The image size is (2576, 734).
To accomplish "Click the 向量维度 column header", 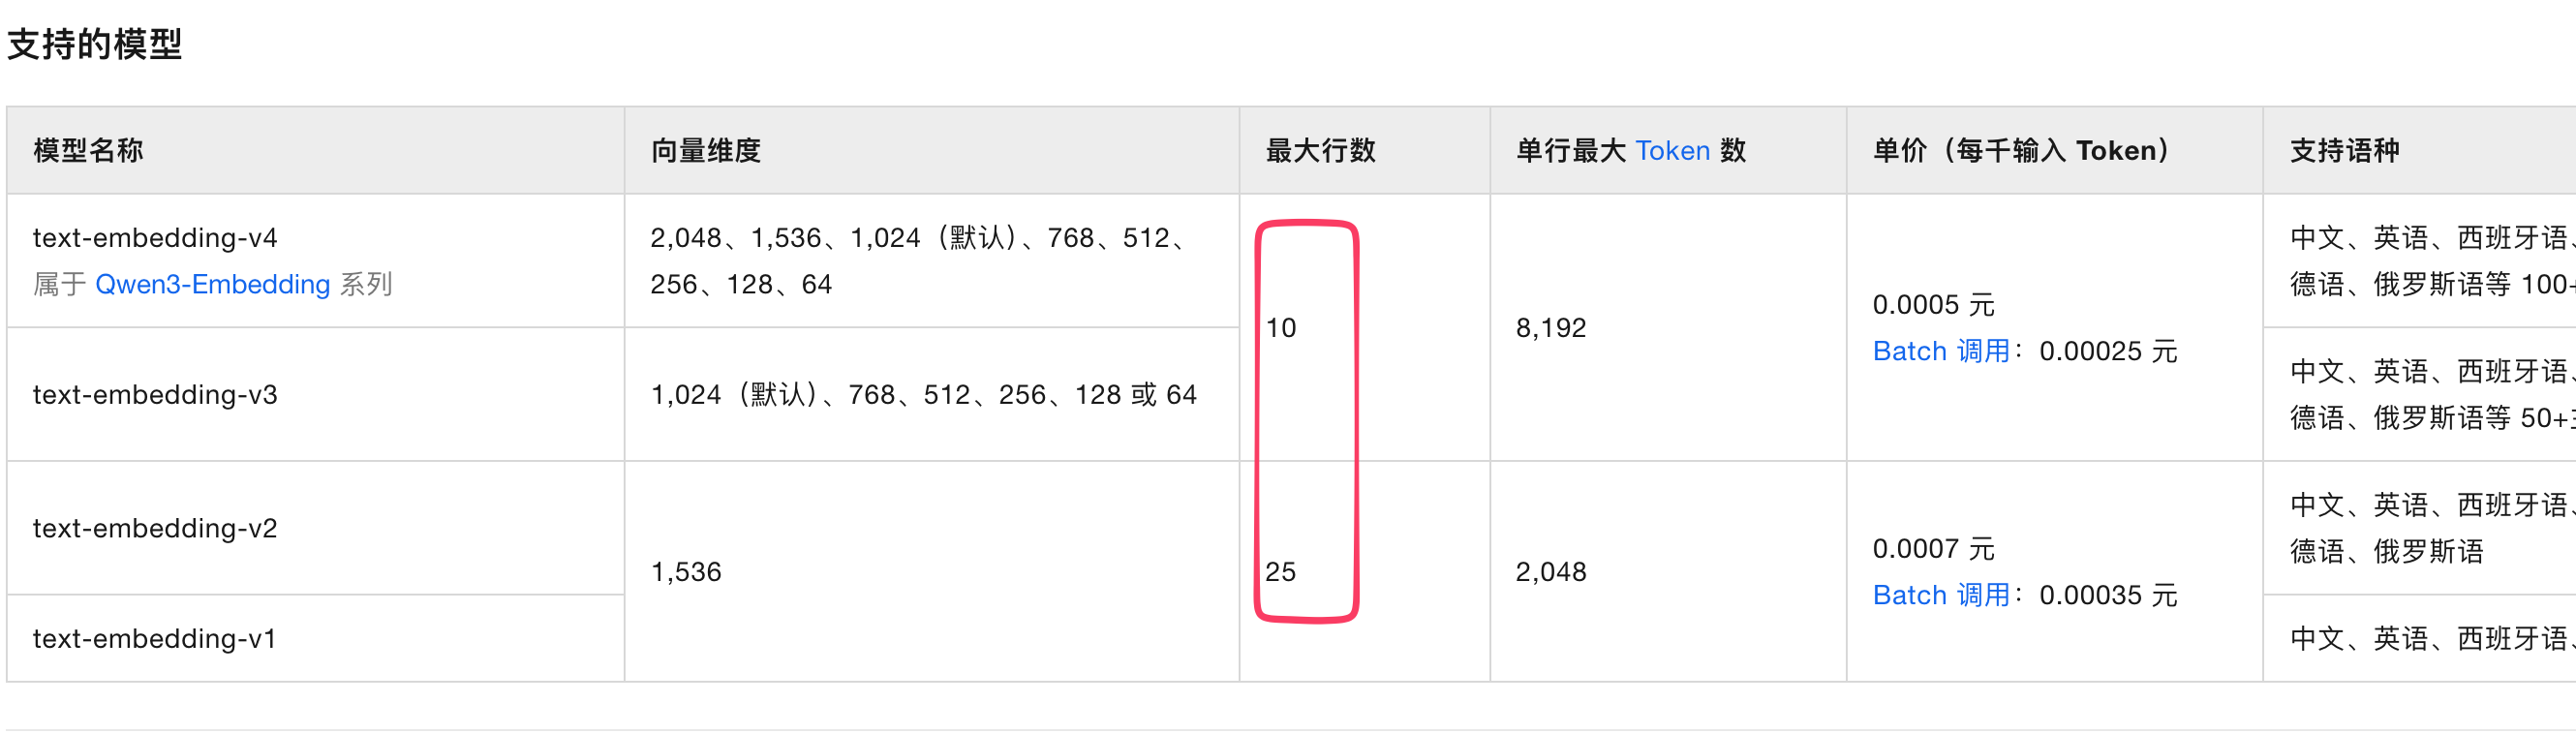I will (706, 151).
